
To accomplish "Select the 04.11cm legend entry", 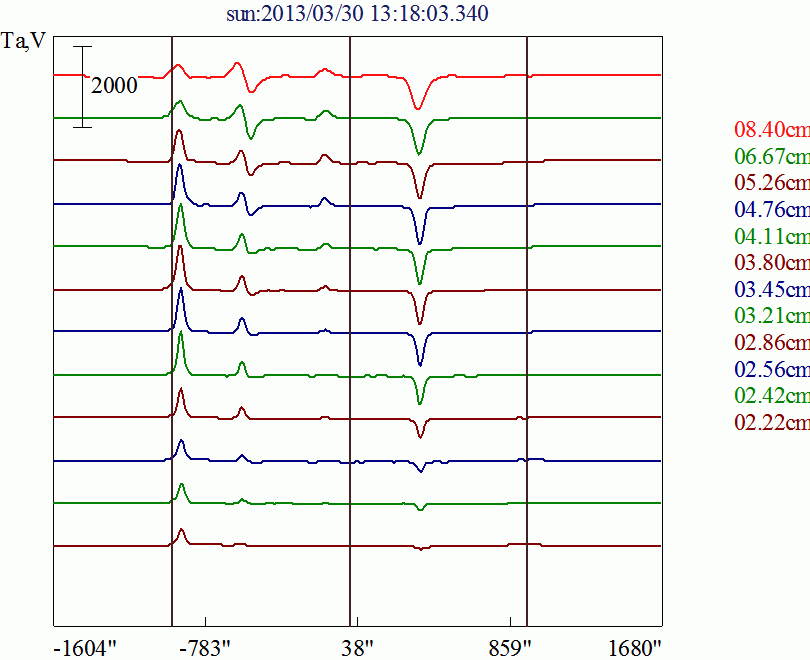I will tap(772, 236).
